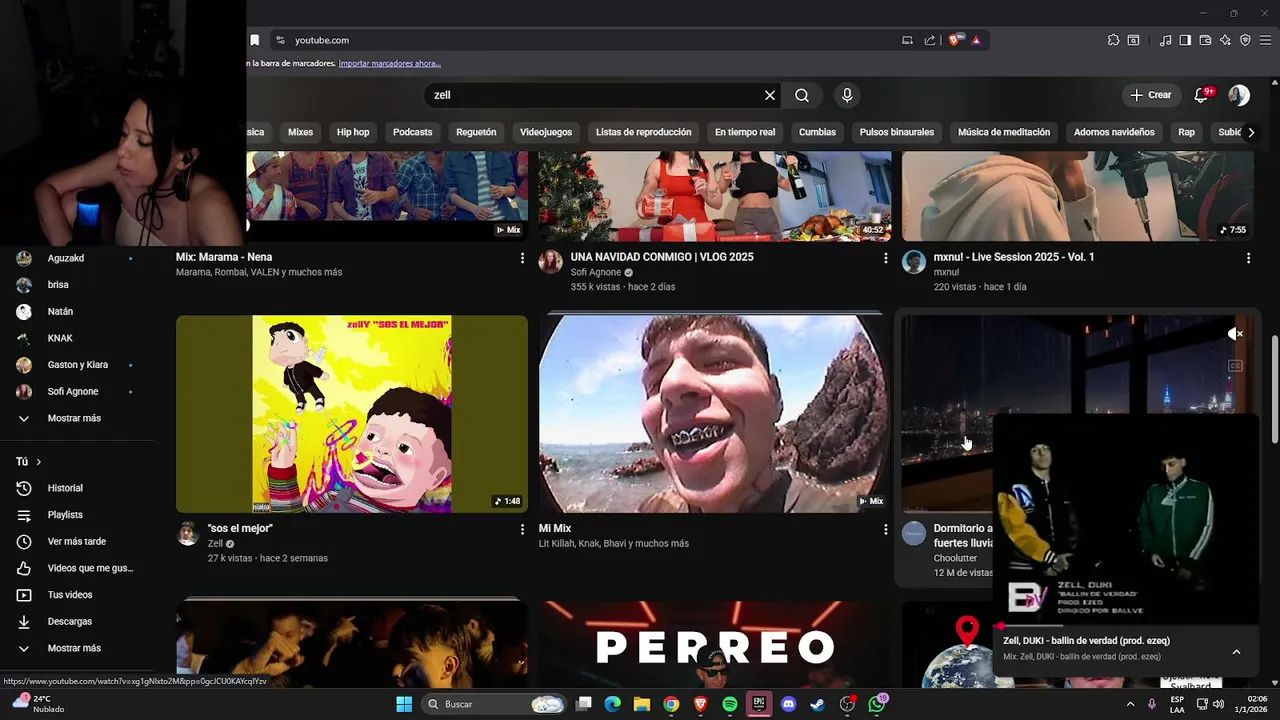Open the Windows Start menu
Screen dimensions: 1280x720
click(404, 704)
